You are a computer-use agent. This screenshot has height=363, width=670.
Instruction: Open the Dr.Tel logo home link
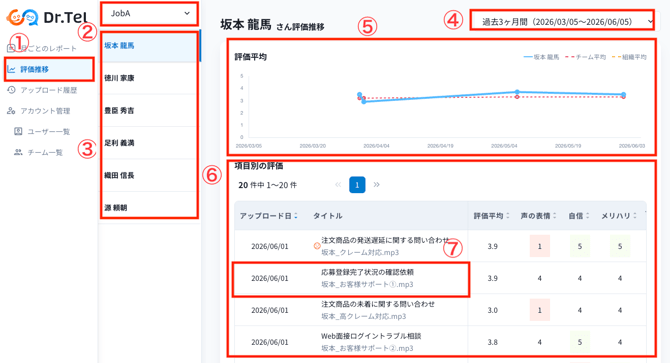(47, 17)
